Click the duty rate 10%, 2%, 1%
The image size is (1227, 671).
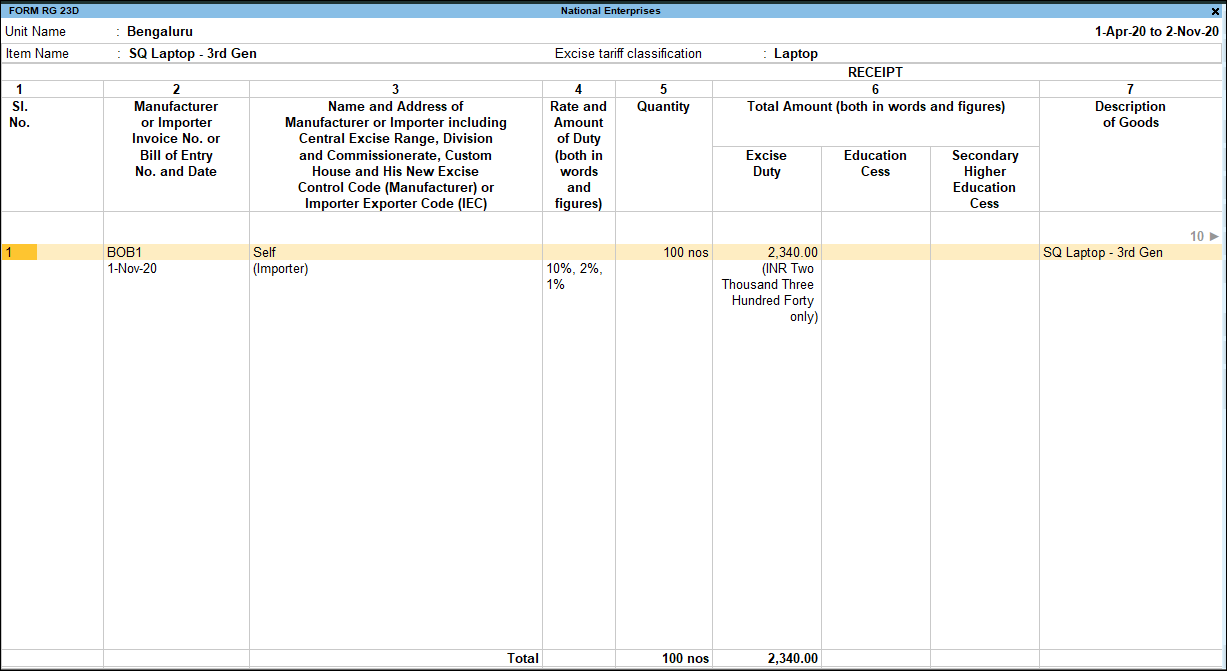pos(574,277)
